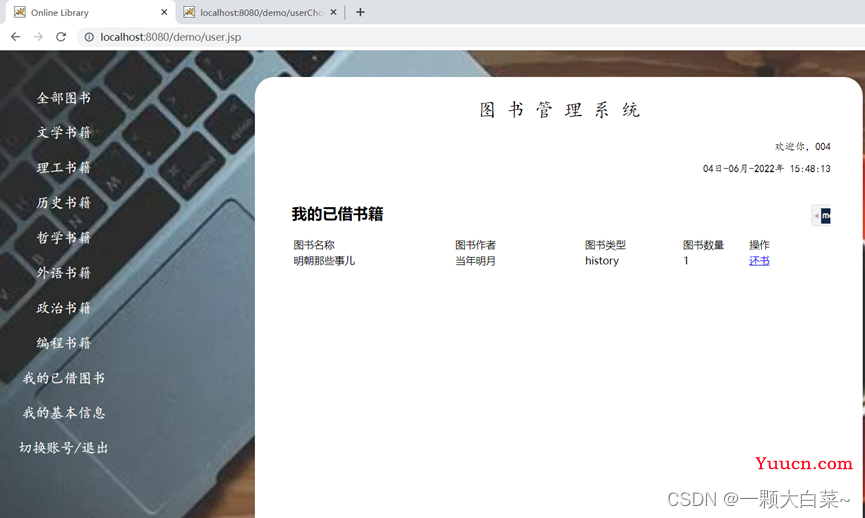This screenshot has height=518, width=865.
Task: Open a new tab with plus icon
Action: pyautogui.click(x=360, y=12)
